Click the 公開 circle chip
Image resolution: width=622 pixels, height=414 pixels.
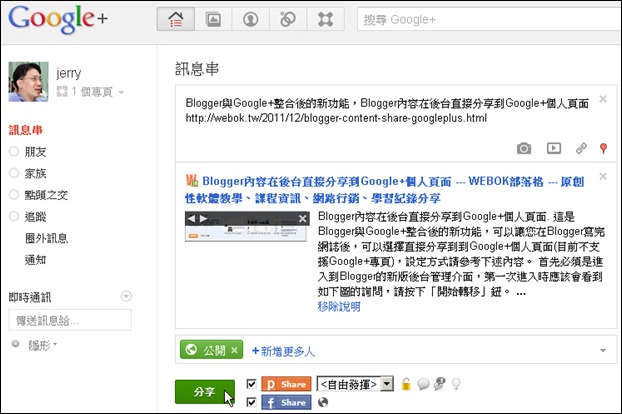click(x=211, y=350)
